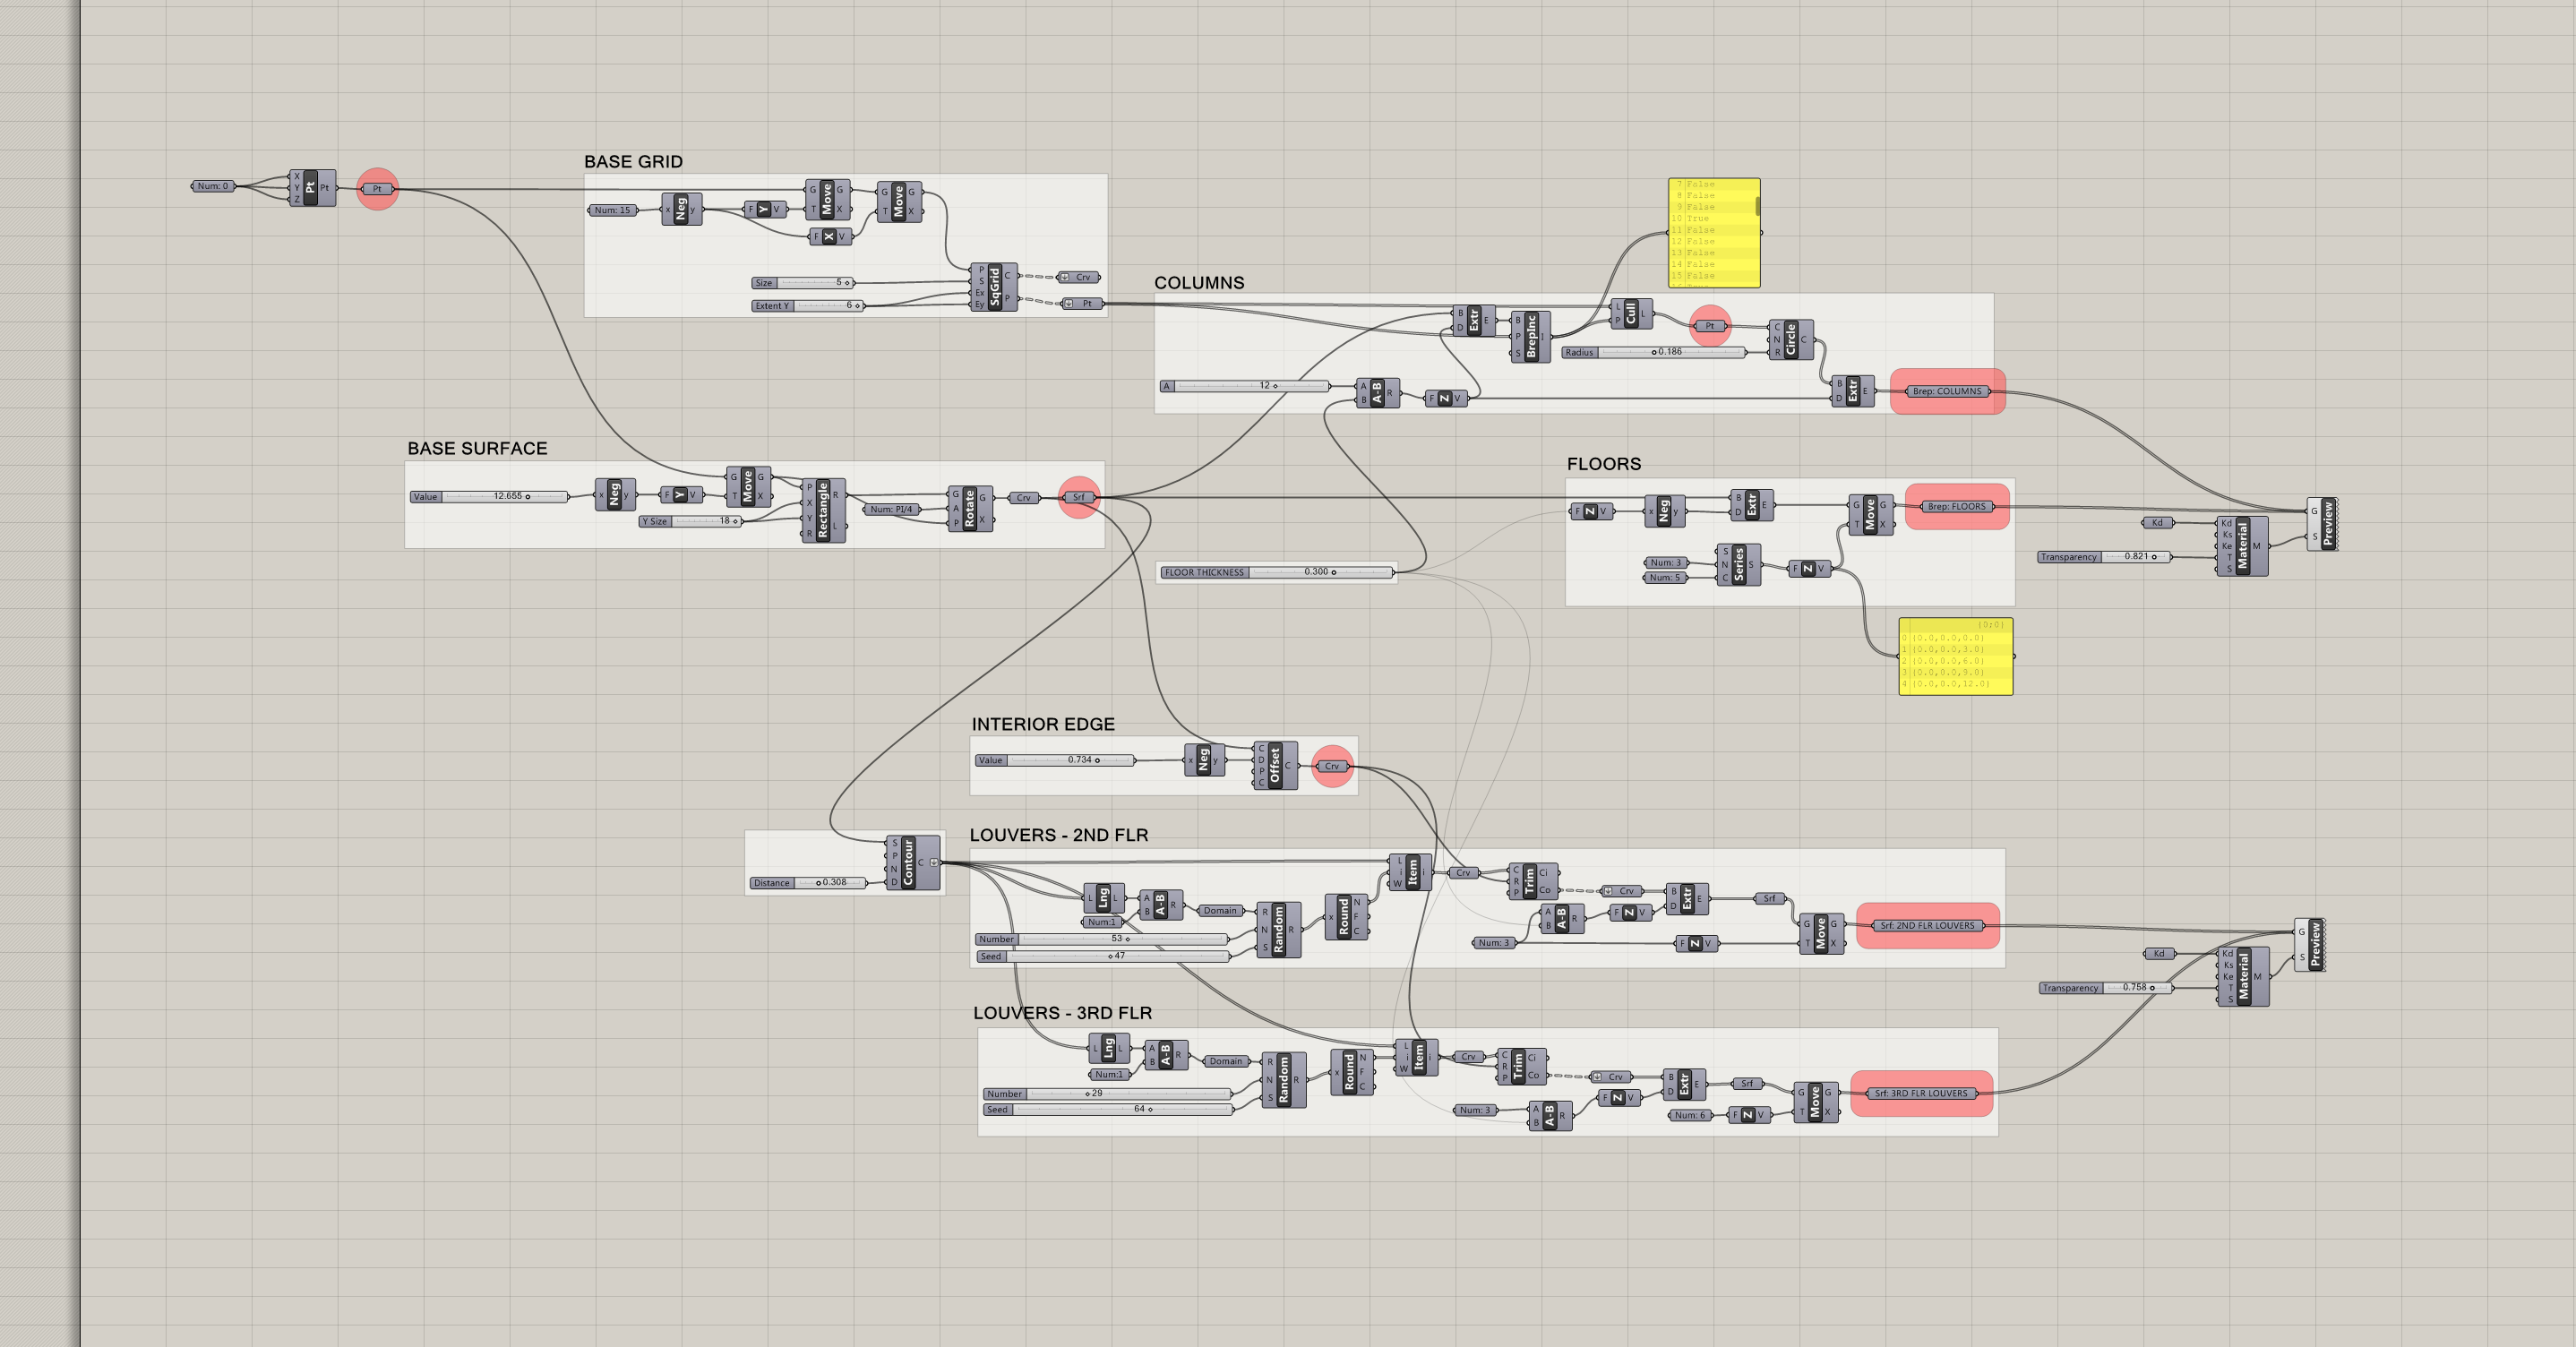Select the Series component in Floors group

pyautogui.click(x=1739, y=565)
